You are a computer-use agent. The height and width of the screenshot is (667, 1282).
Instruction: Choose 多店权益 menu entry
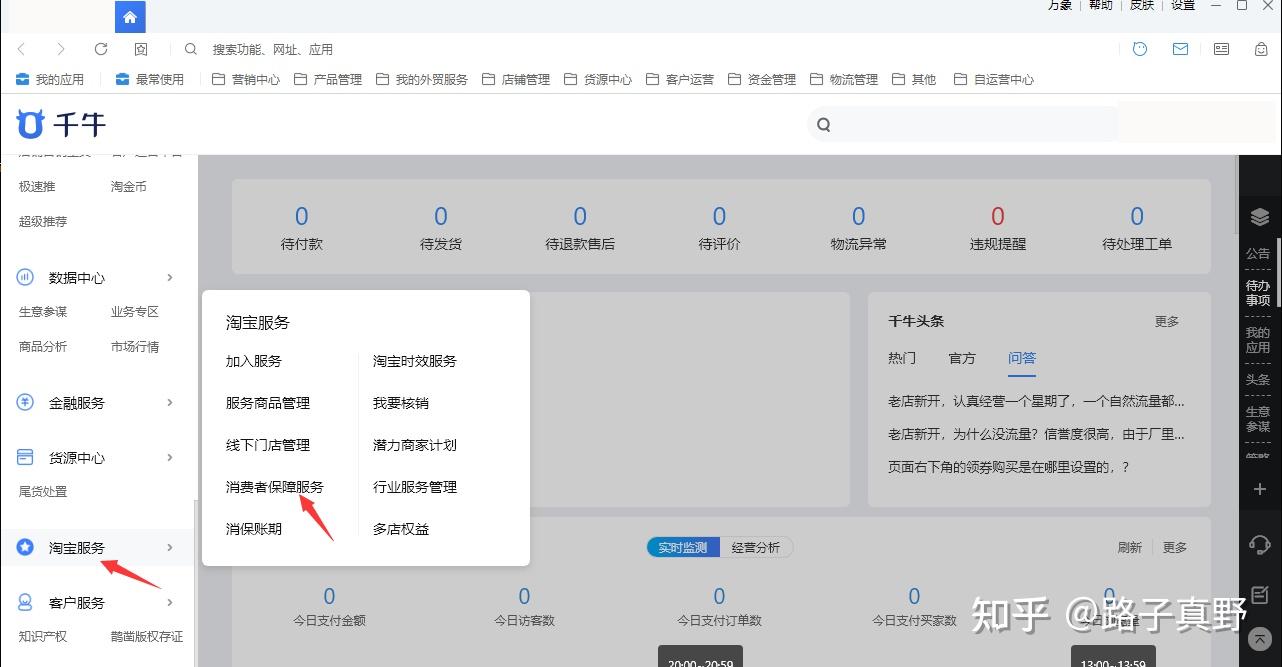[401, 529]
